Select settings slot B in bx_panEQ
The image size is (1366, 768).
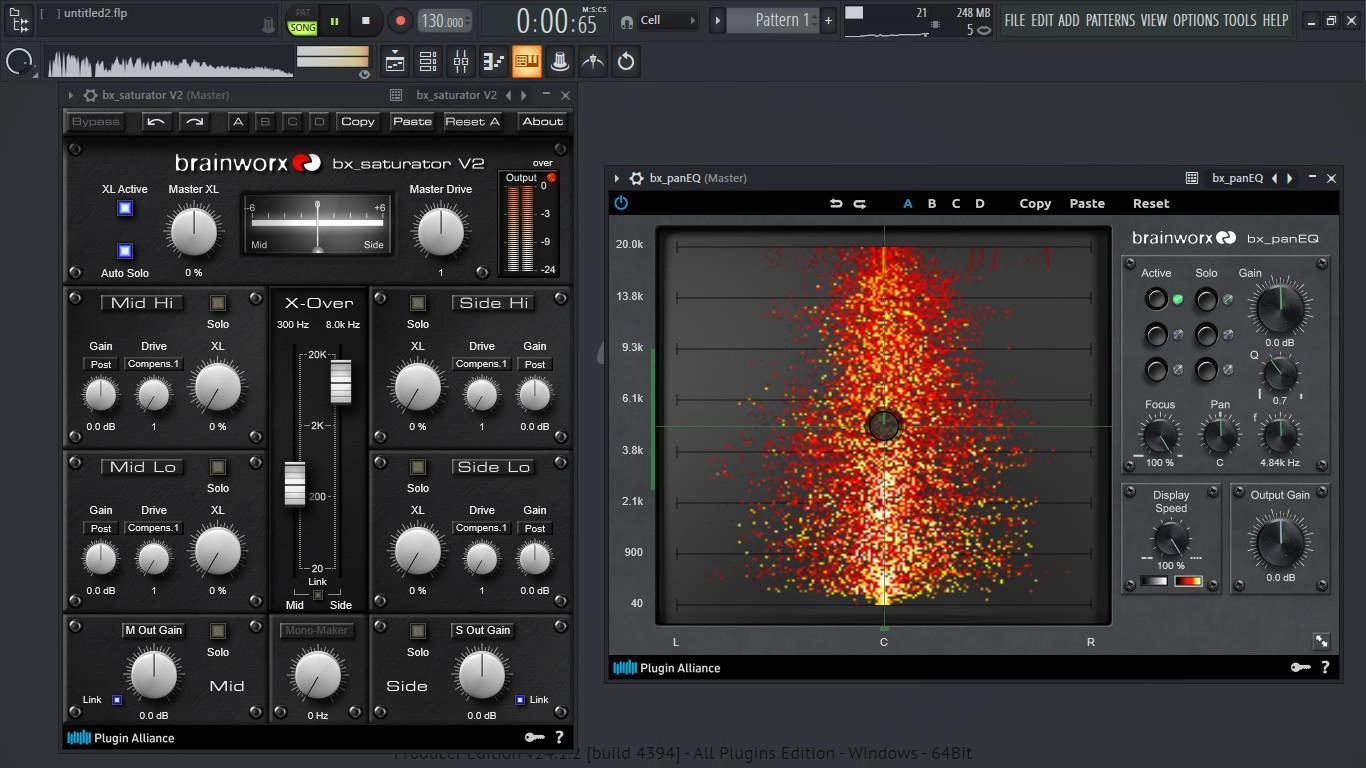(932, 203)
